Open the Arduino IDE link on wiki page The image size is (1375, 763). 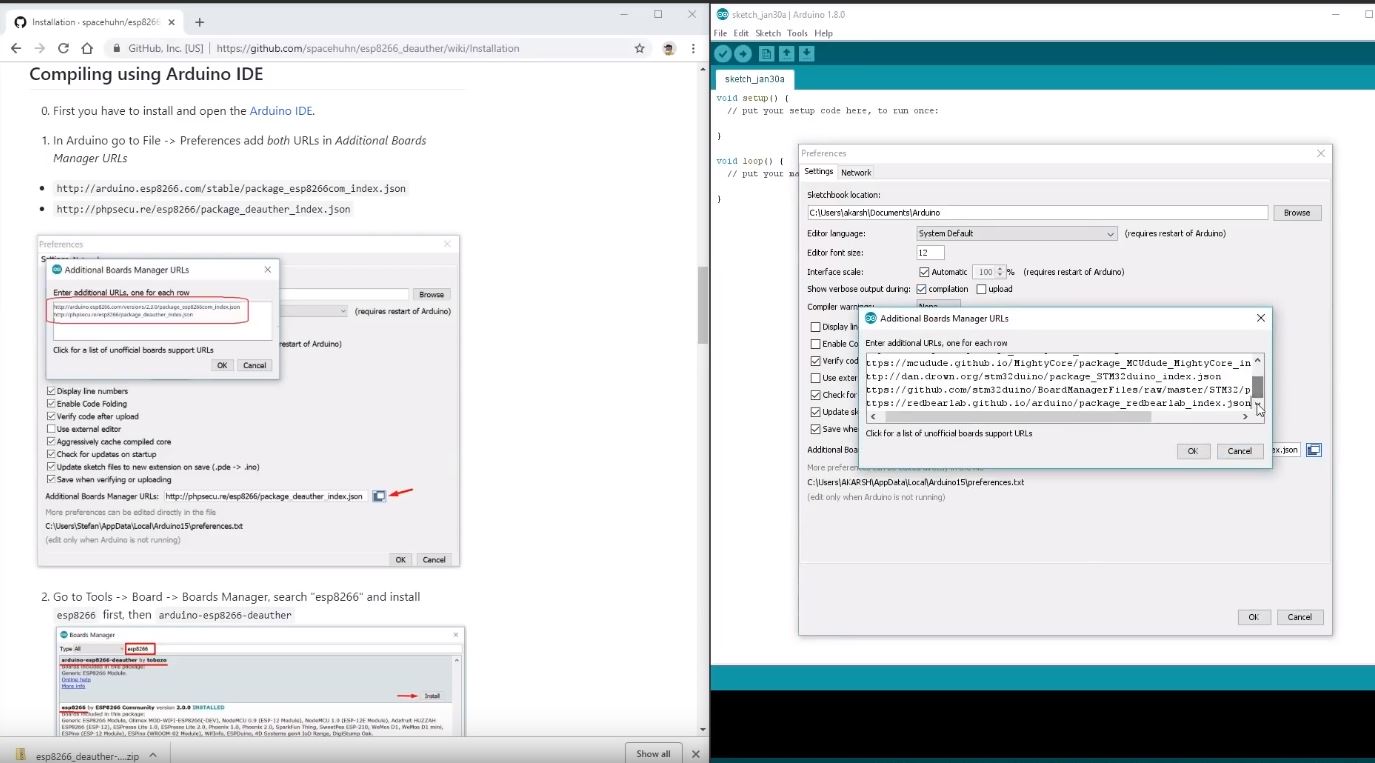[281, 111]
